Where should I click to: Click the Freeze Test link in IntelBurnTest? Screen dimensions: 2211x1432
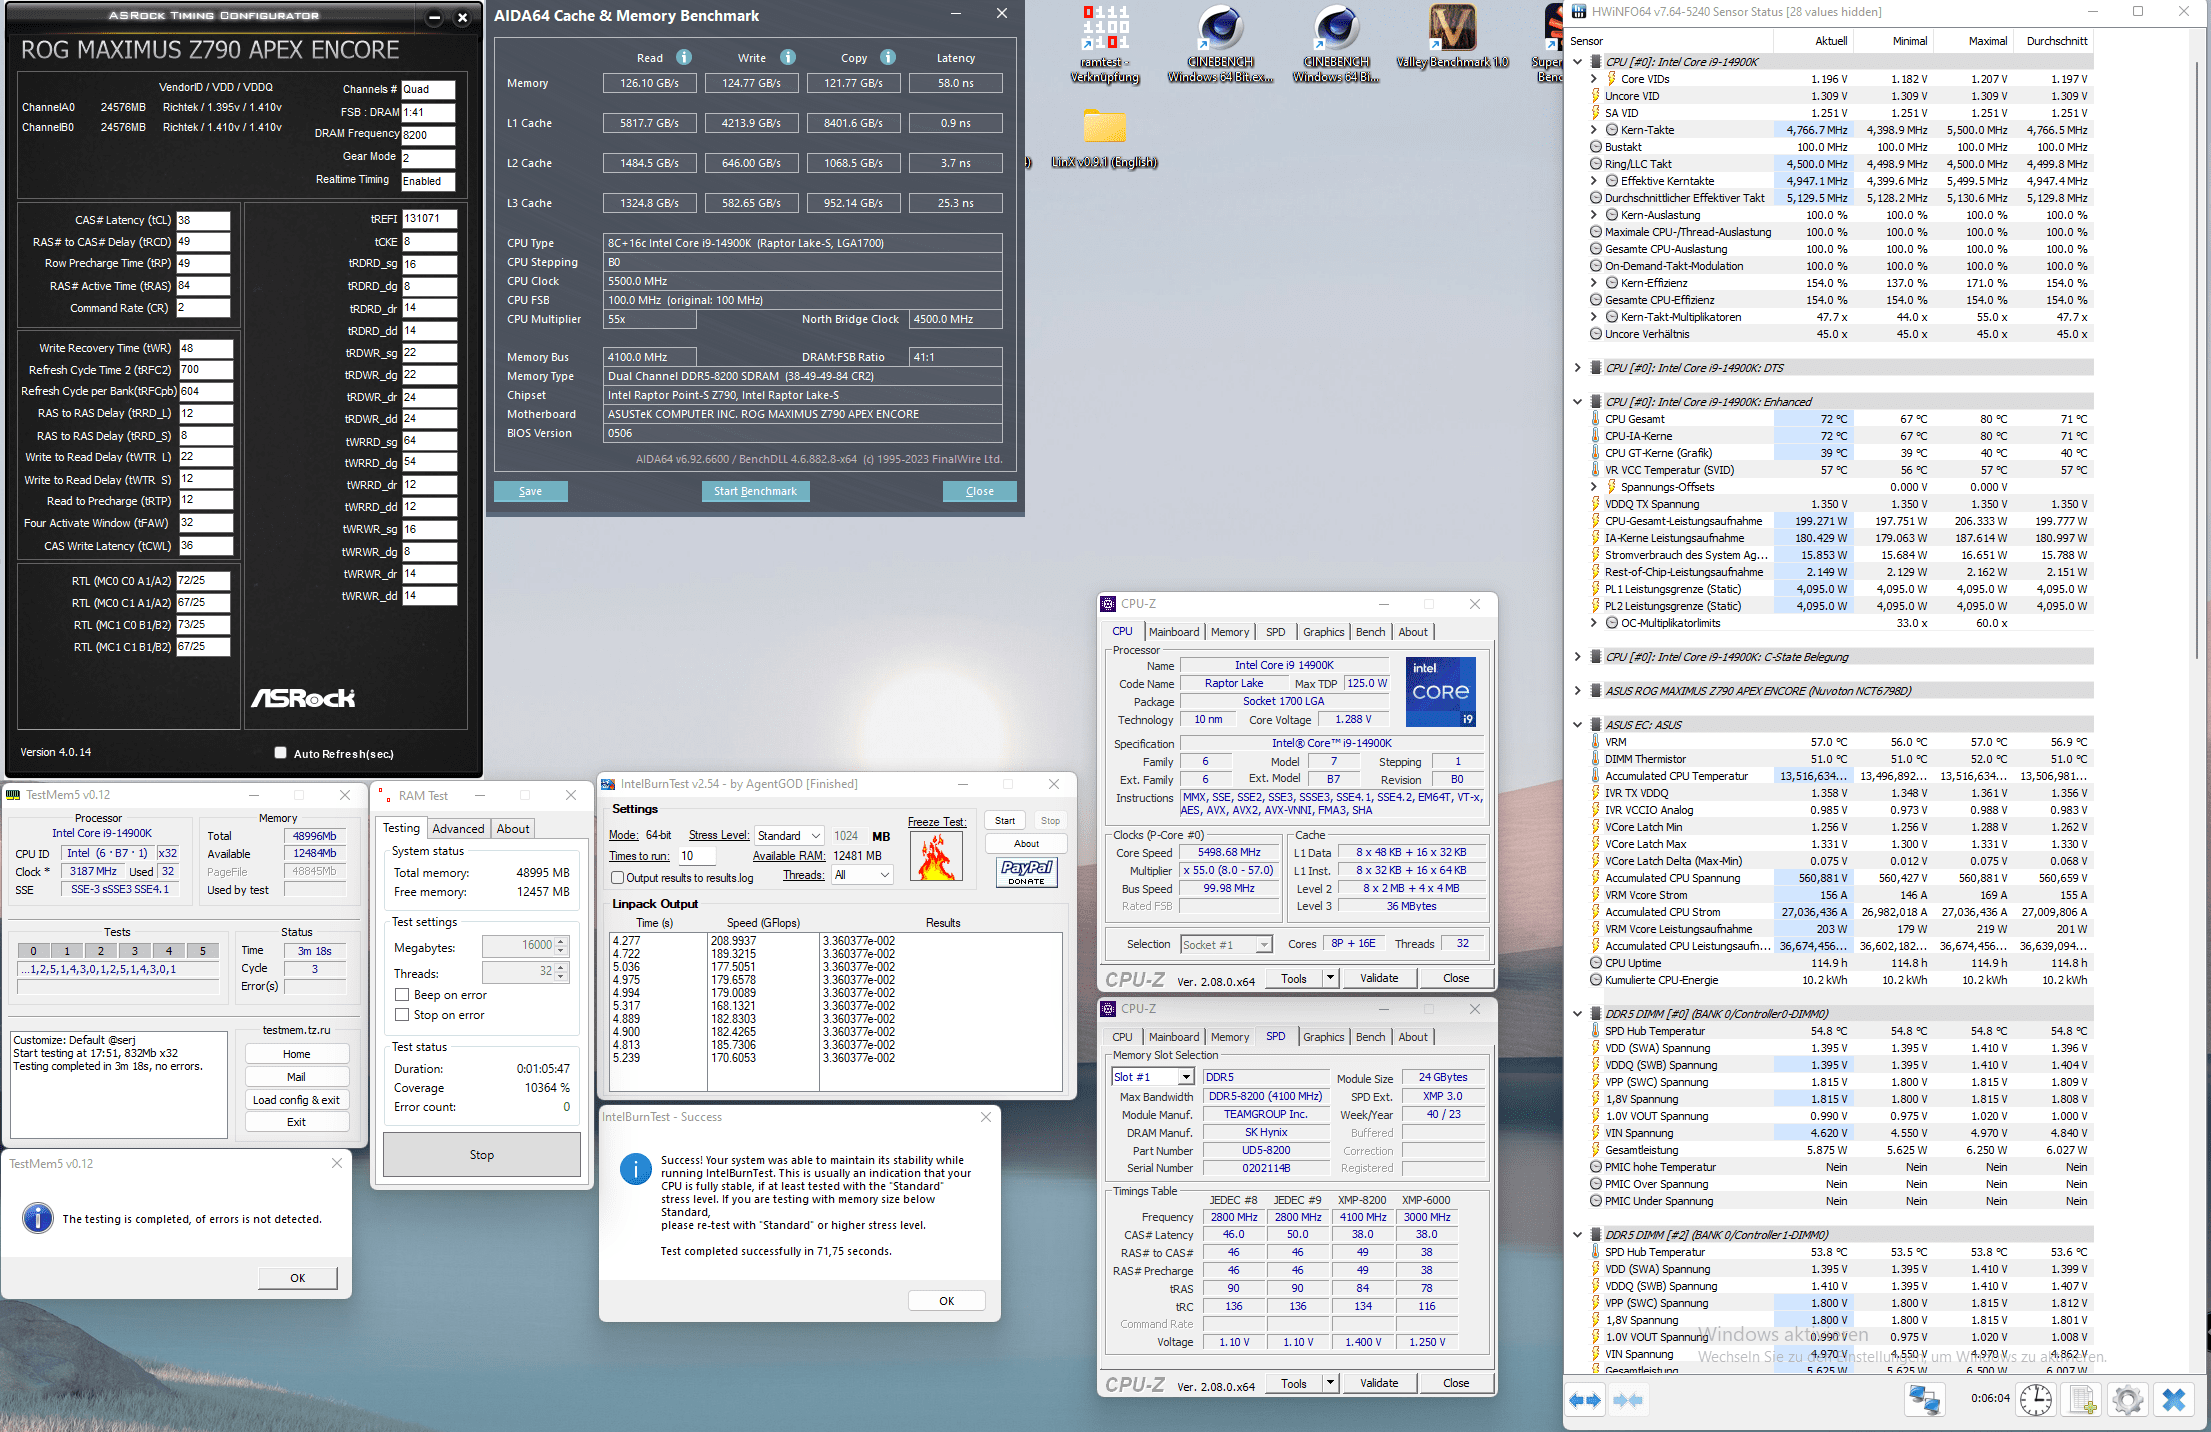[937, 822]
